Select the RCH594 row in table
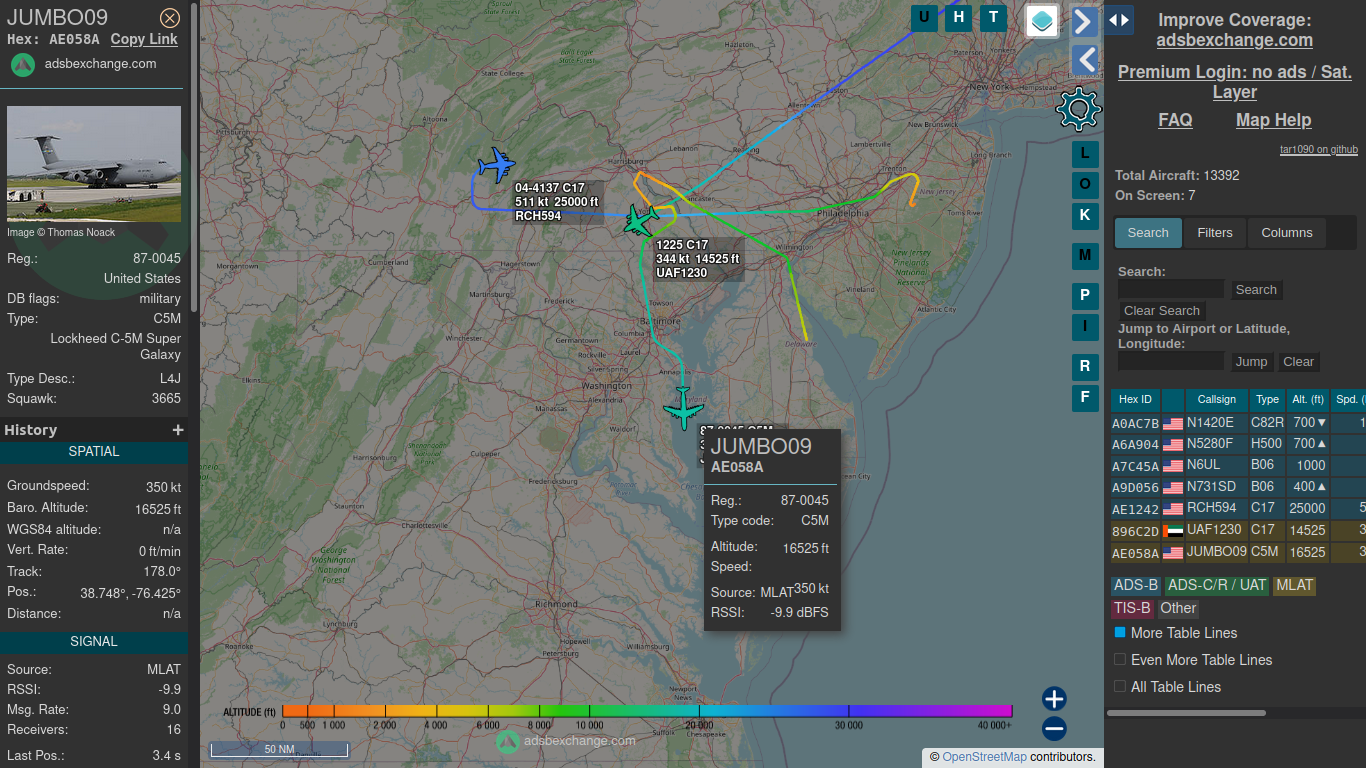This screenshot has height=768, width=1366. 1238,509
